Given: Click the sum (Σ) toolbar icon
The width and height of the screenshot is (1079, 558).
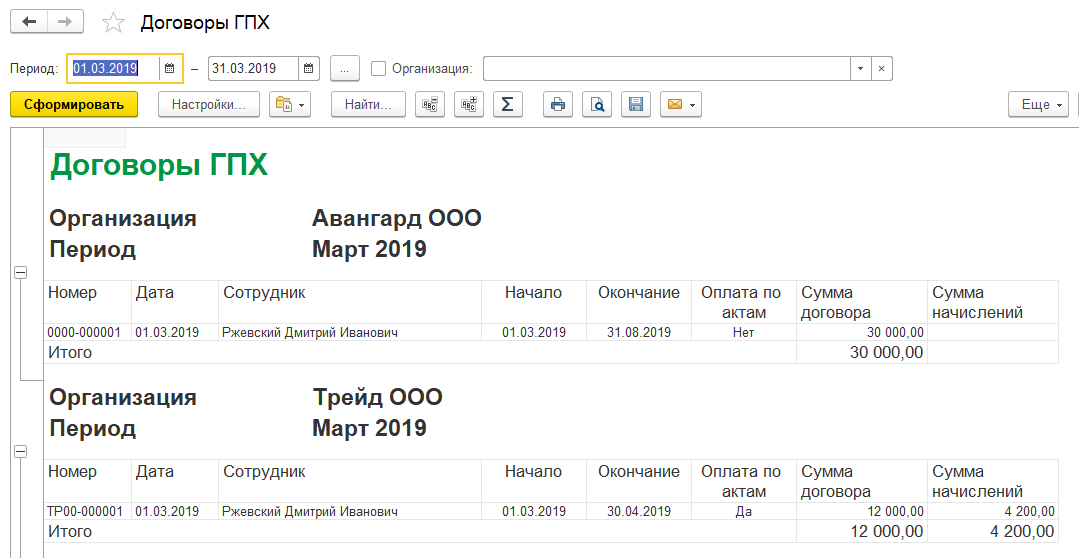Looking at the screenshot, I should [507, 104].
